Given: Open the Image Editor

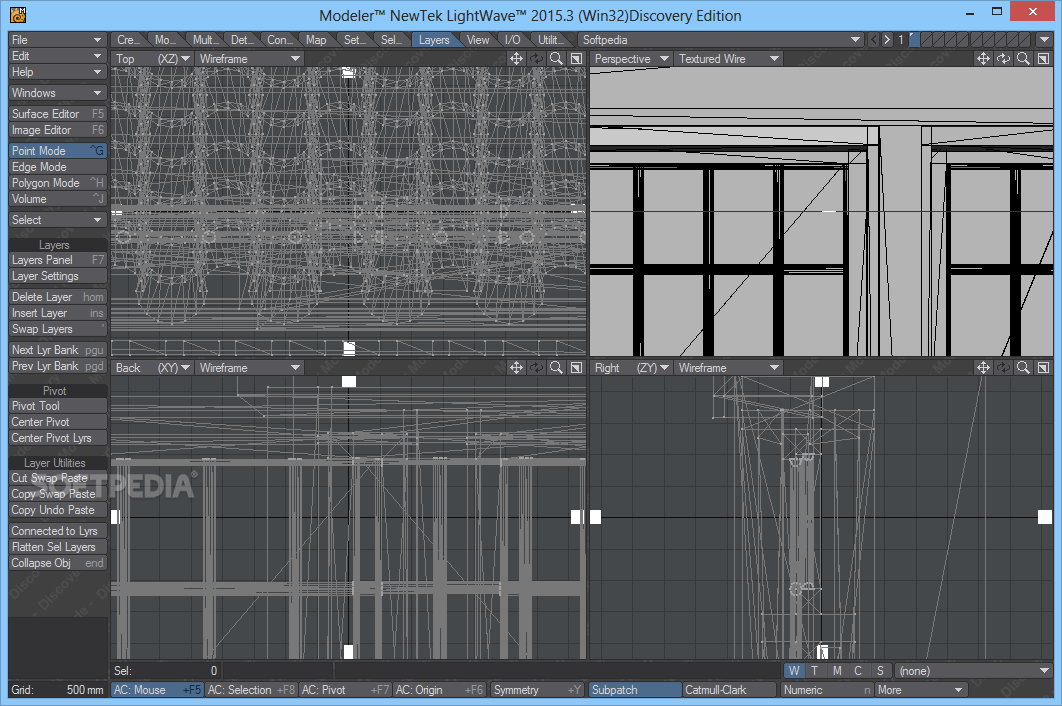Looking at the screenshot, I should click(58, 130).
